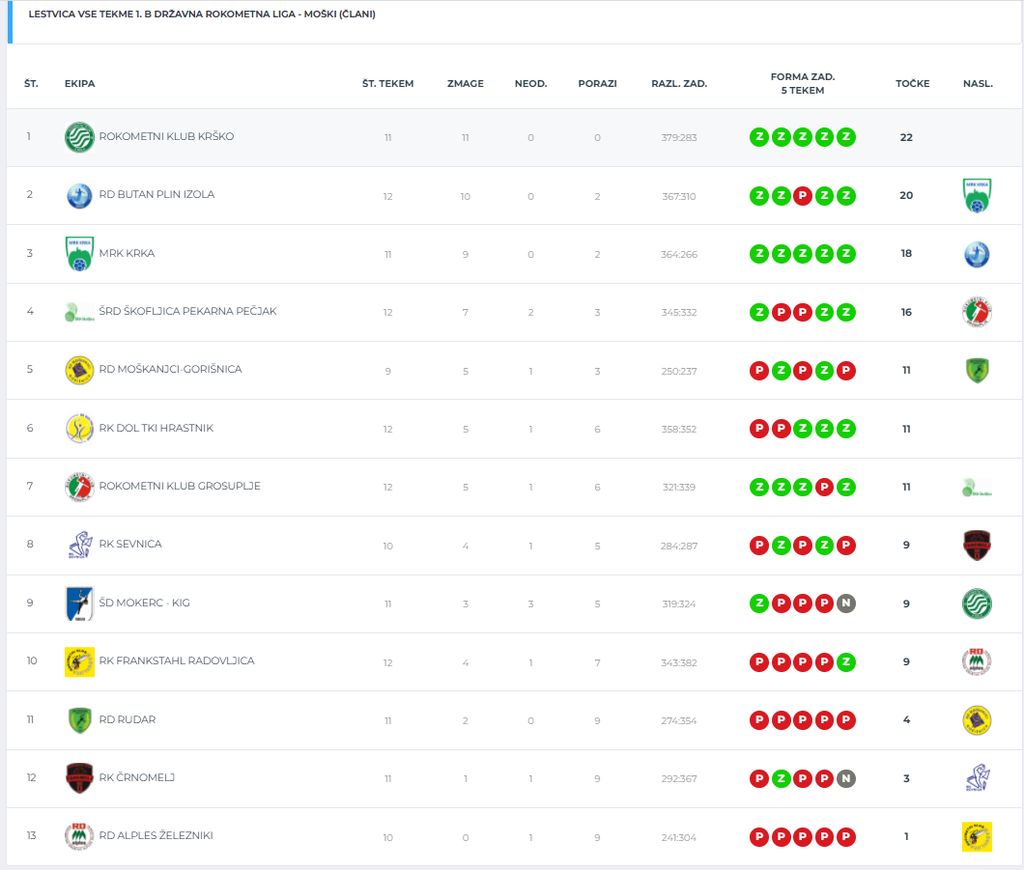Viewport: 1024px width, 870px height.
Task: Click the red P in Izola's form column
Action: tap(802, 196)
